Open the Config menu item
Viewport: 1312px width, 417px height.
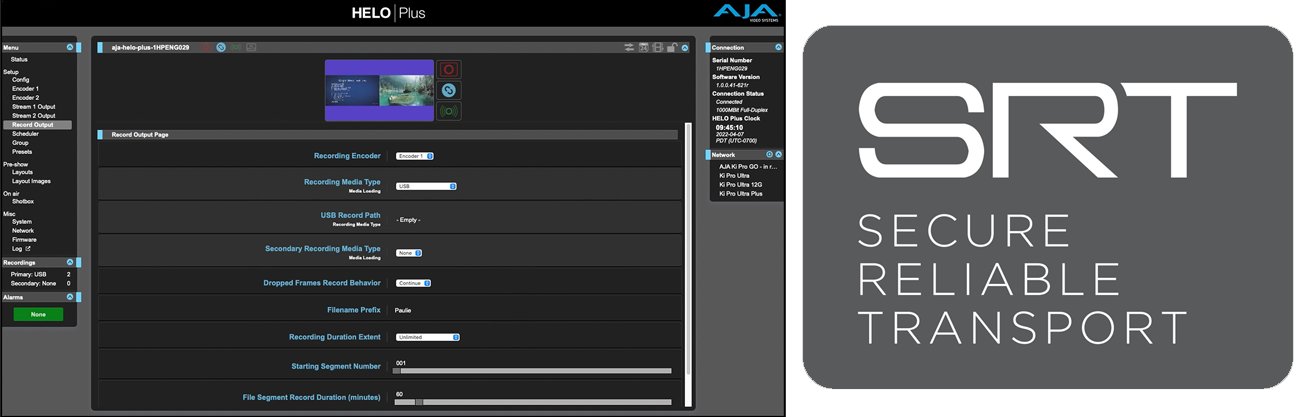pos(20,79)
